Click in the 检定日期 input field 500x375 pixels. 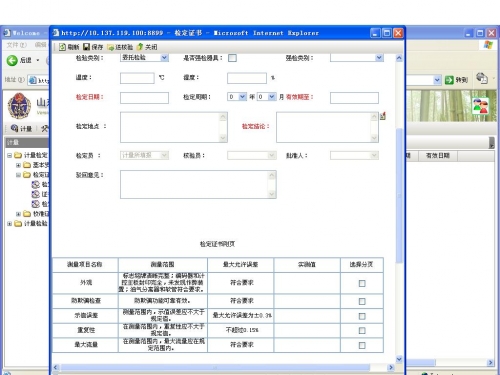pos(144,98)
